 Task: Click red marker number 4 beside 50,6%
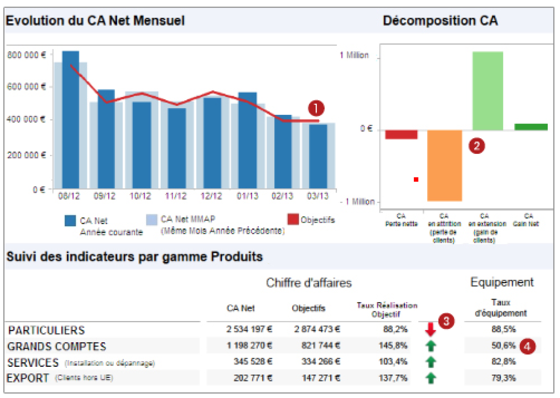[528, 346]
